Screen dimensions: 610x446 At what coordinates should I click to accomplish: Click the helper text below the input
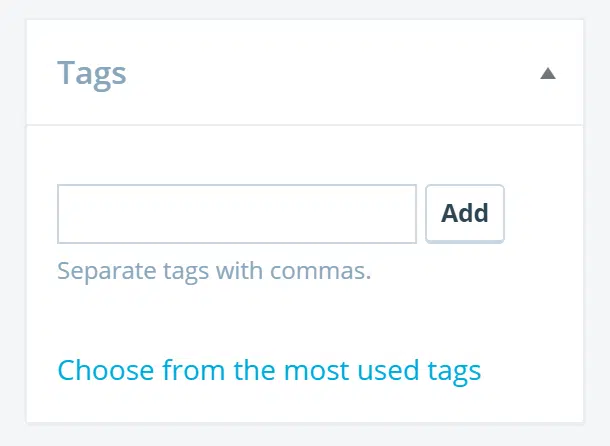coord(214,271)
